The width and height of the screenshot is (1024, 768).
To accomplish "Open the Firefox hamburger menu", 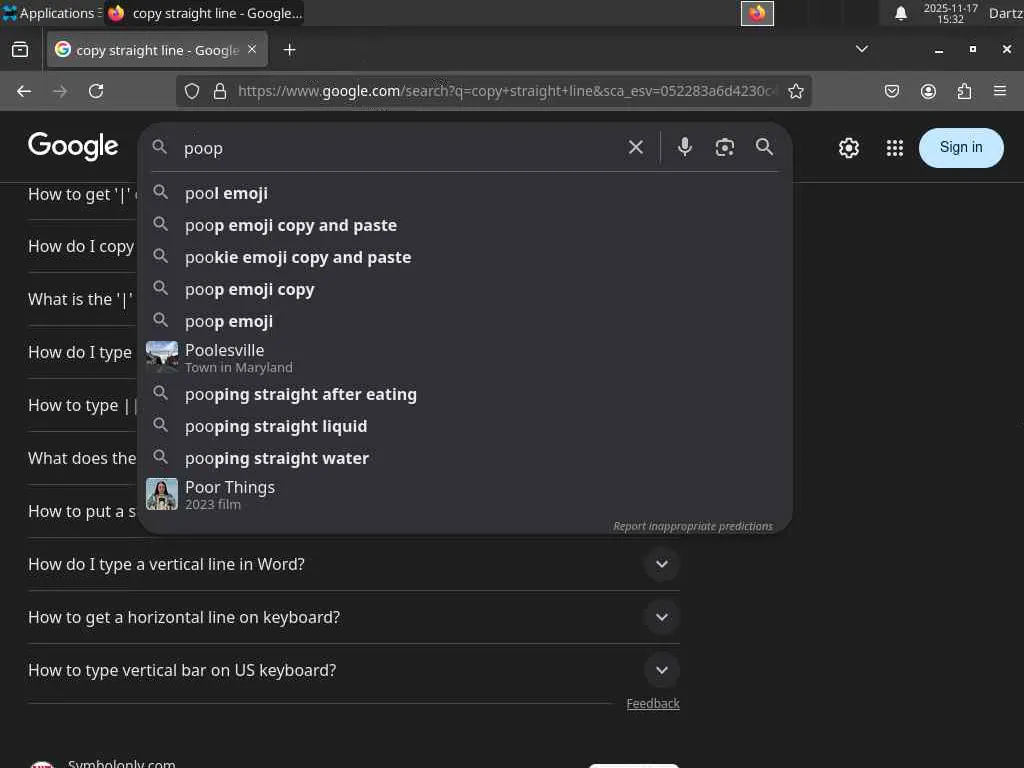I will coord(1000,91).
